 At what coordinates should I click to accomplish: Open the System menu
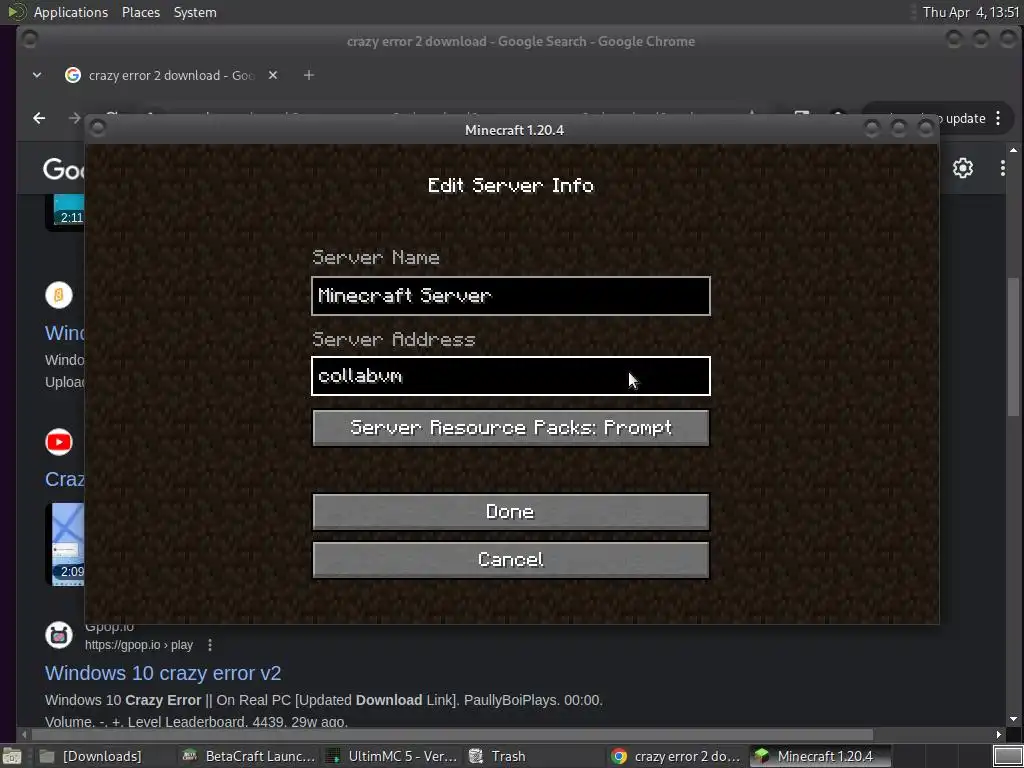[x=195, y=12]
